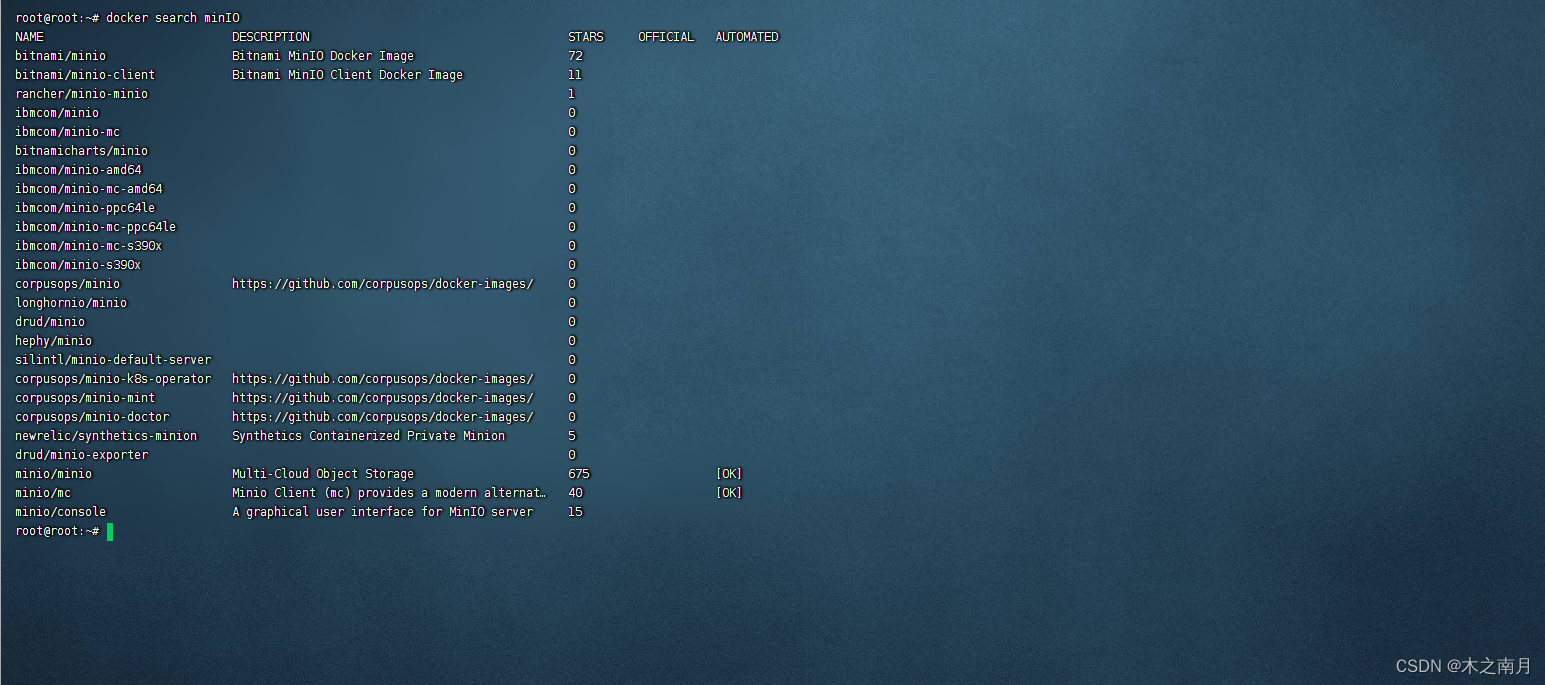Click star count 5 for newrelic/synthetics-minion
Image resolution: width=1545 pixels, height=685 pixels.
pyautogui.click(x=572, y=436)
